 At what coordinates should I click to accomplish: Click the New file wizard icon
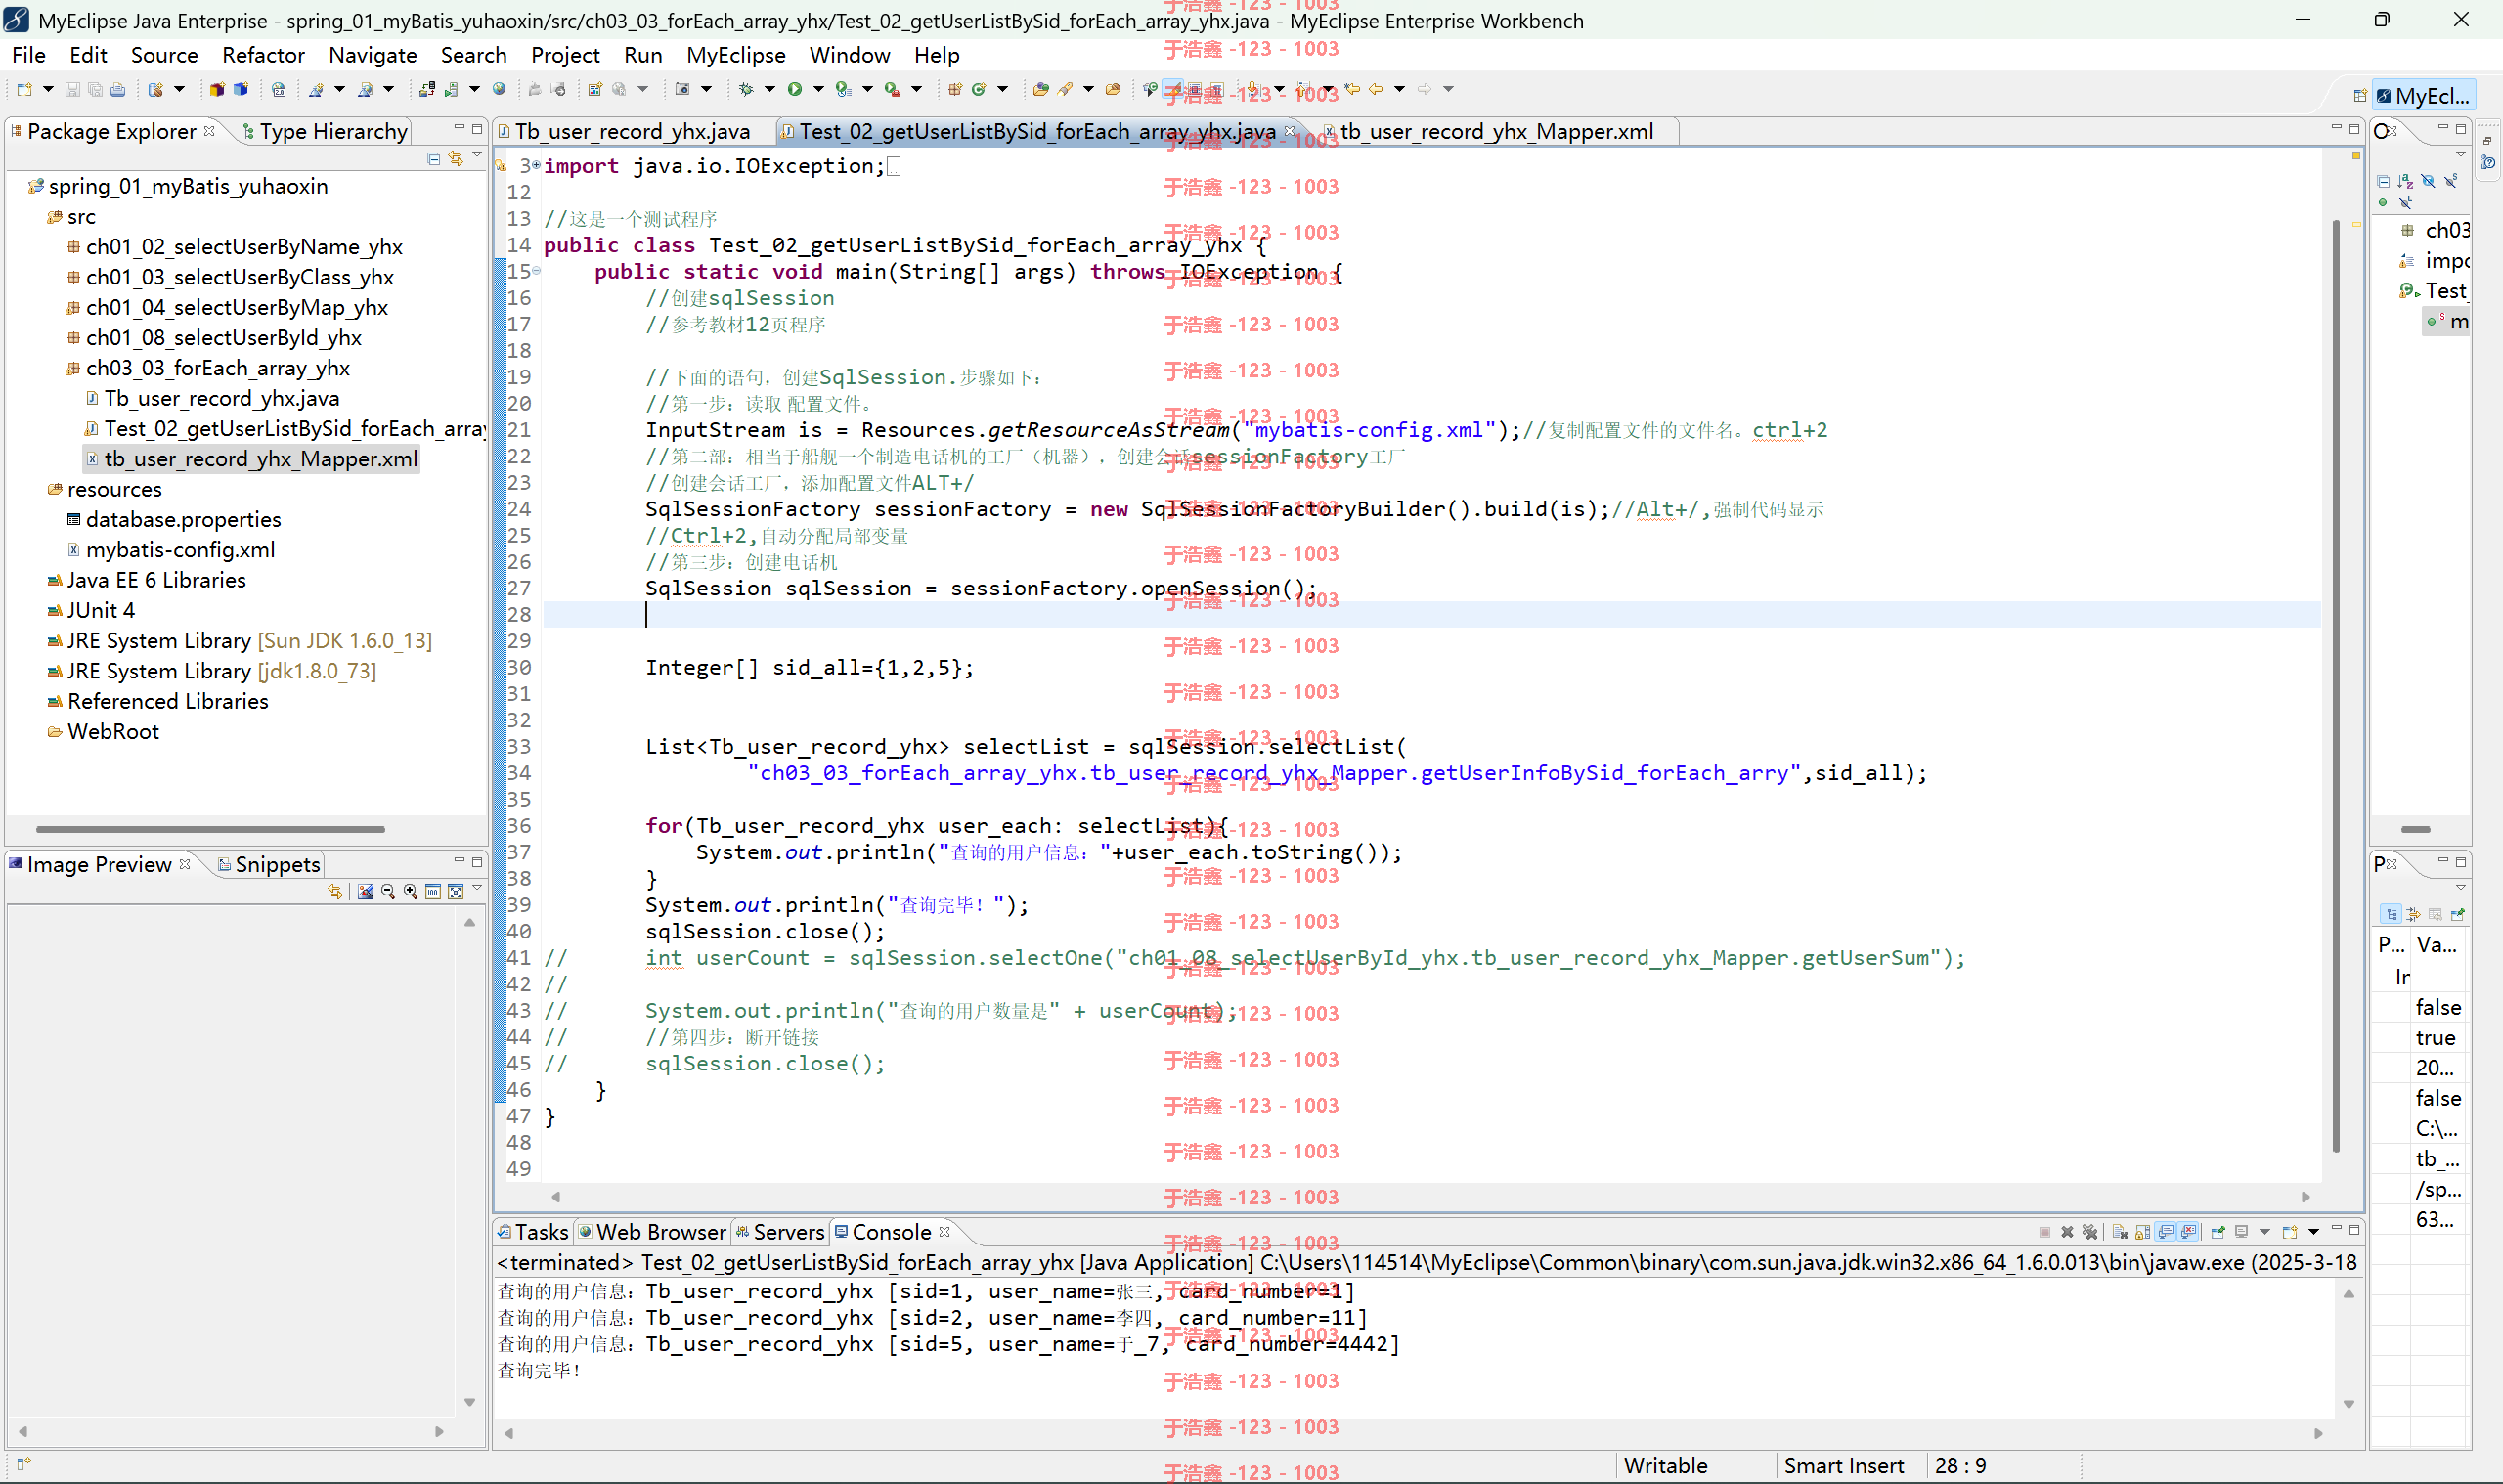(x=24, y=89)
